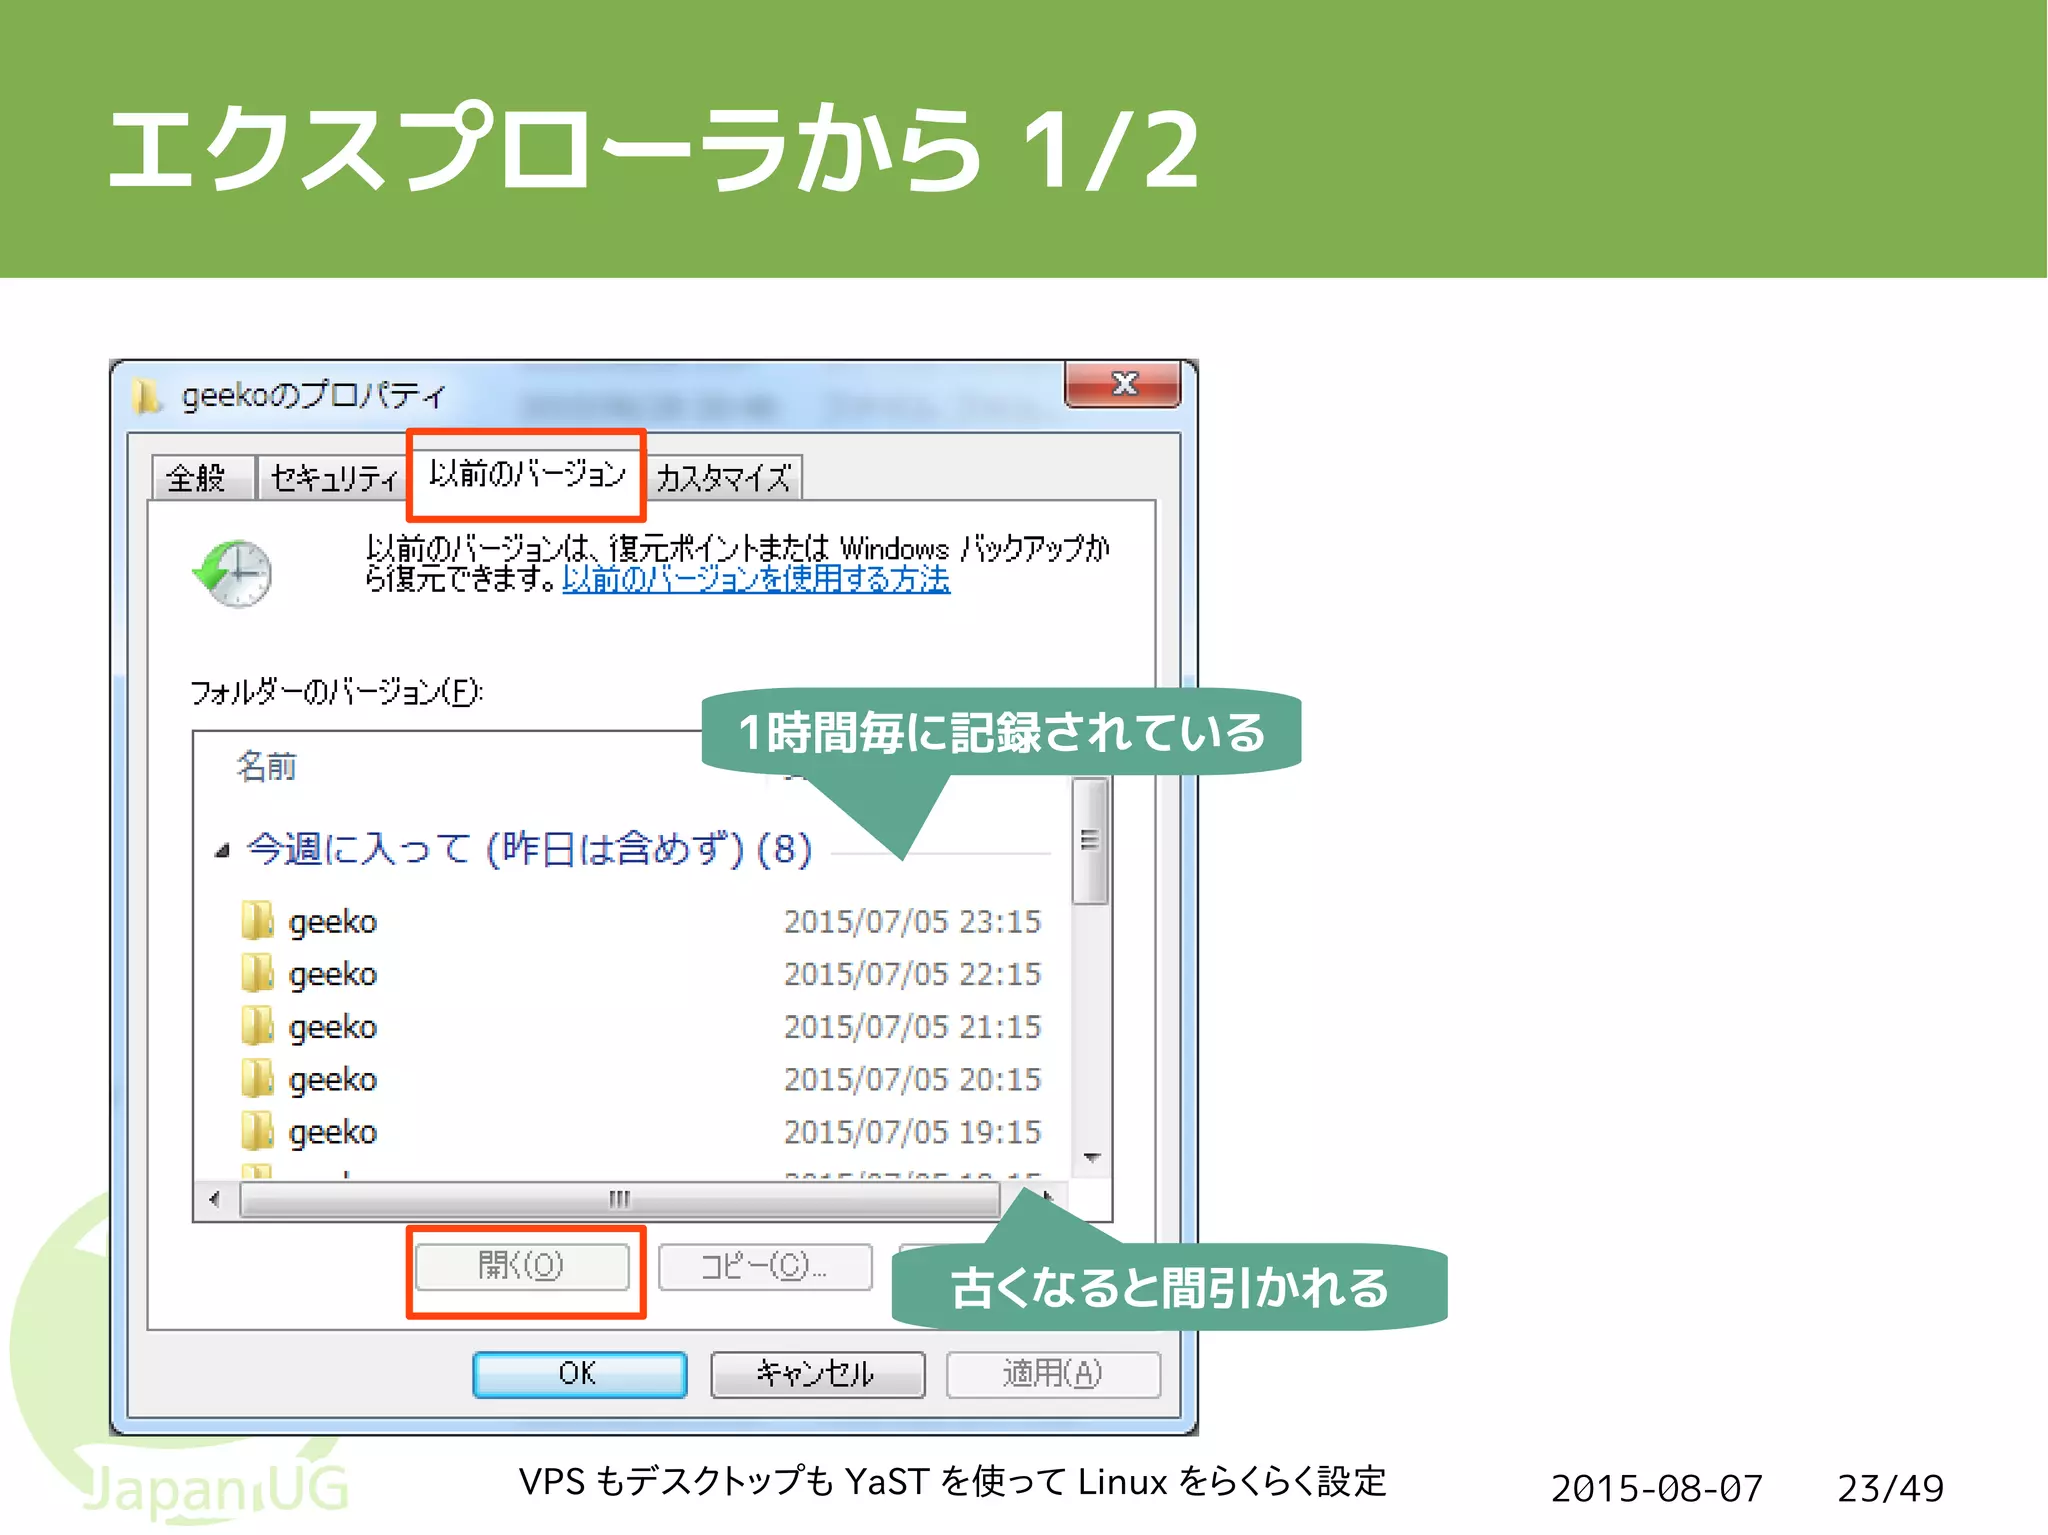Click the date 2015/07/05 22:15
This screenshot has height=1535, width=2048.
912,974
